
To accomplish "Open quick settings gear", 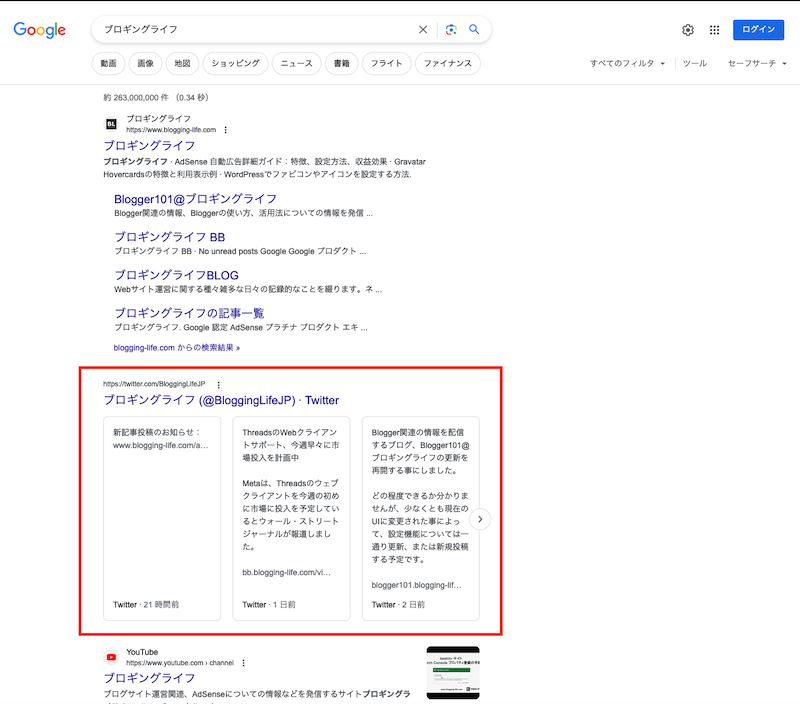I will point(687,30).
